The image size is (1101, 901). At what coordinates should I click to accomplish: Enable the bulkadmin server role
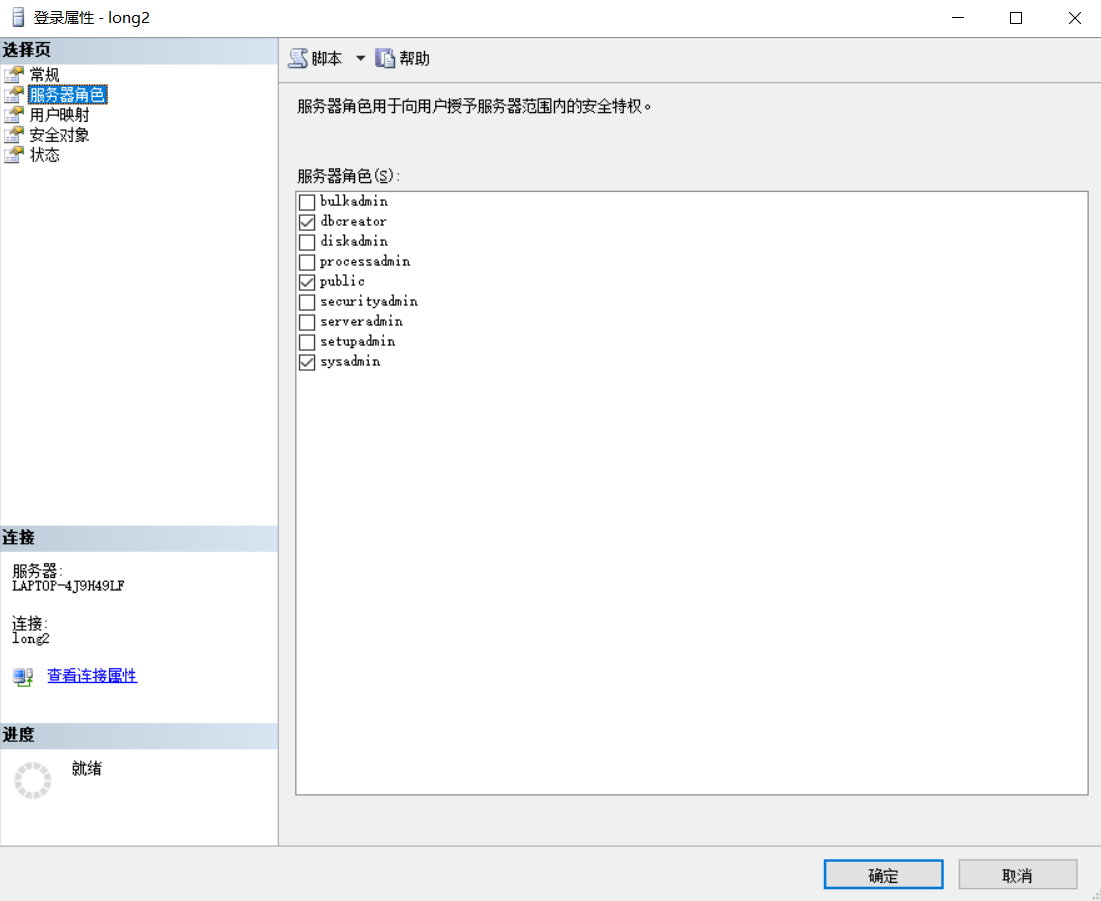coord(306,201)
